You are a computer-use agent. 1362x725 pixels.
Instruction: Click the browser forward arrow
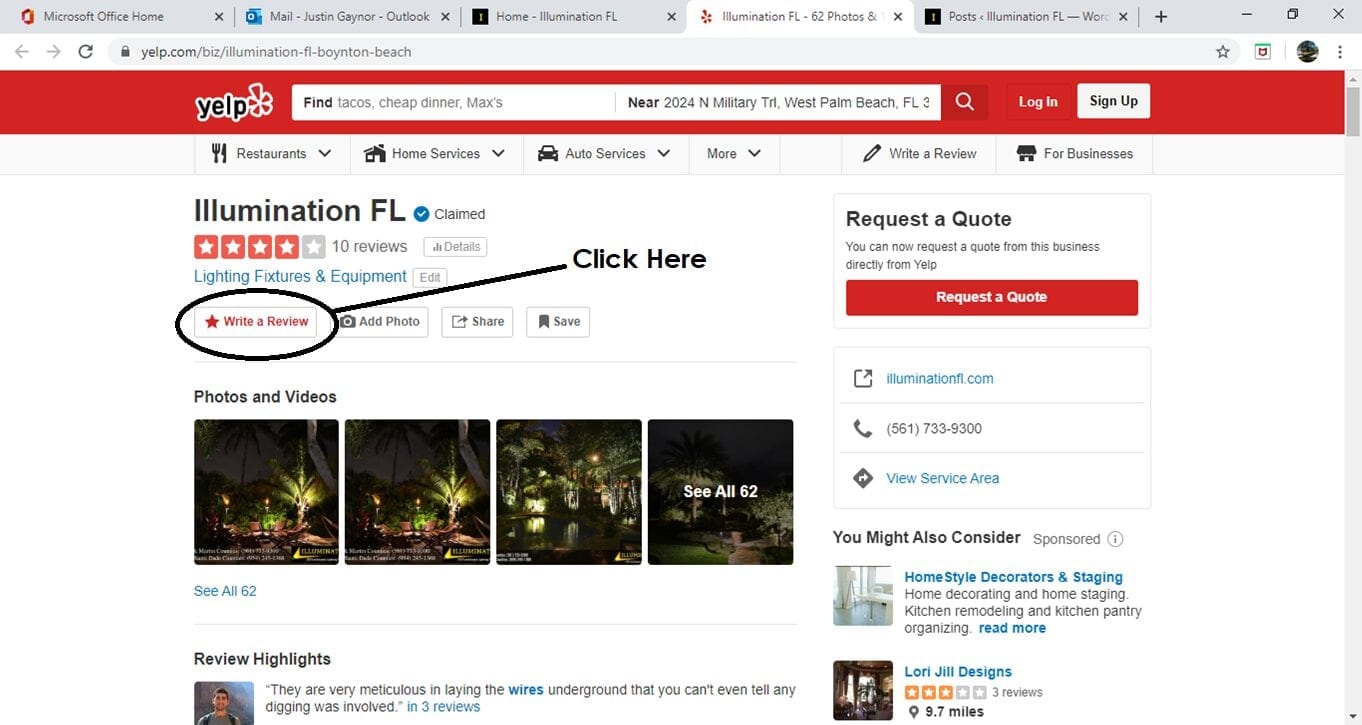point(53,51)
